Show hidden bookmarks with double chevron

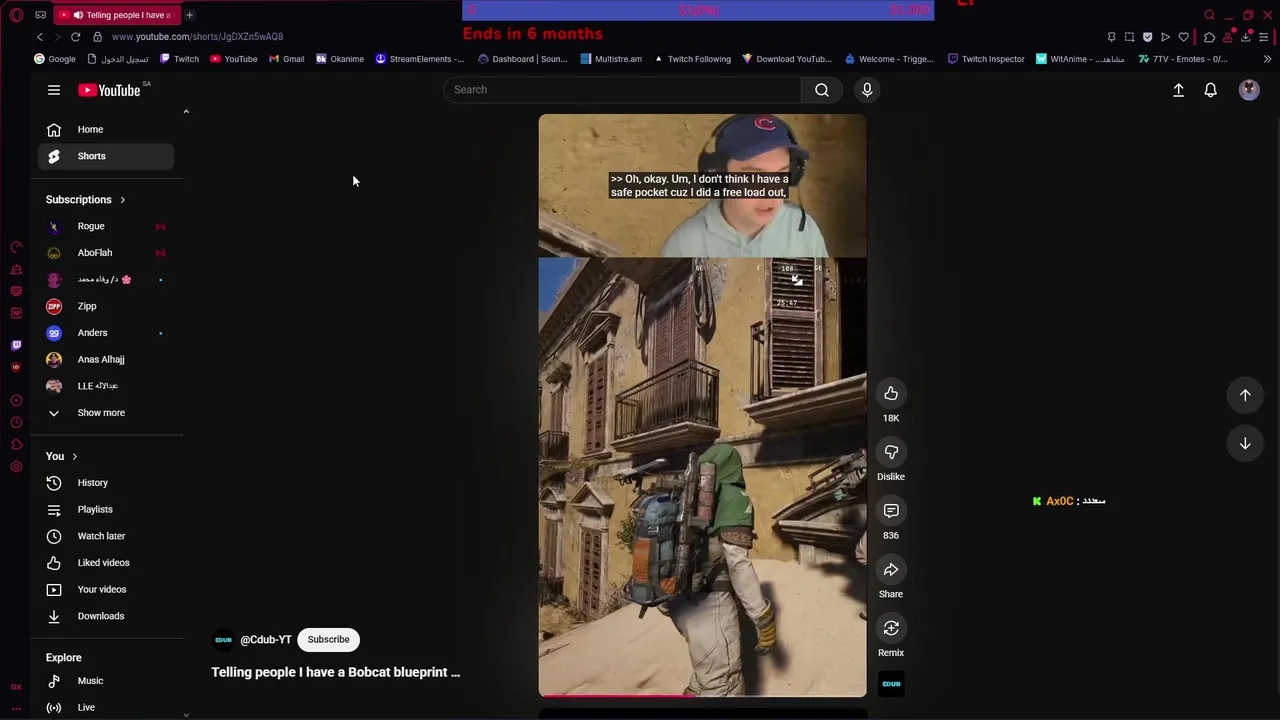pyautogui.click(x=1267, y=59)
